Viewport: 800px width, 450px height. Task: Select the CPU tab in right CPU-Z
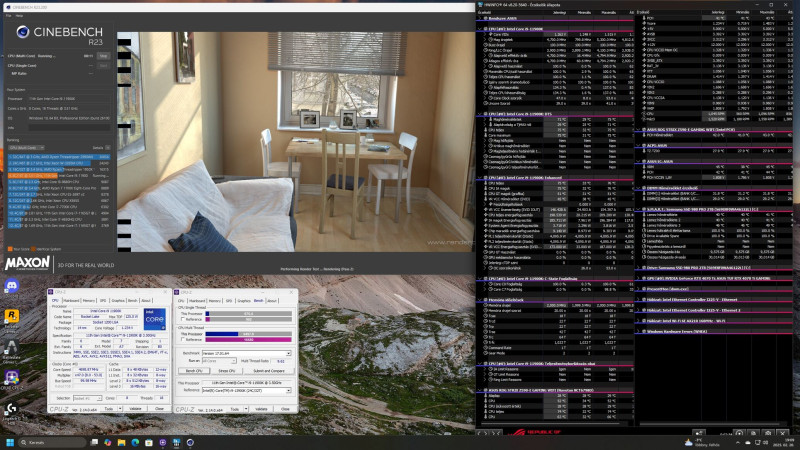[x=181, y=301]
